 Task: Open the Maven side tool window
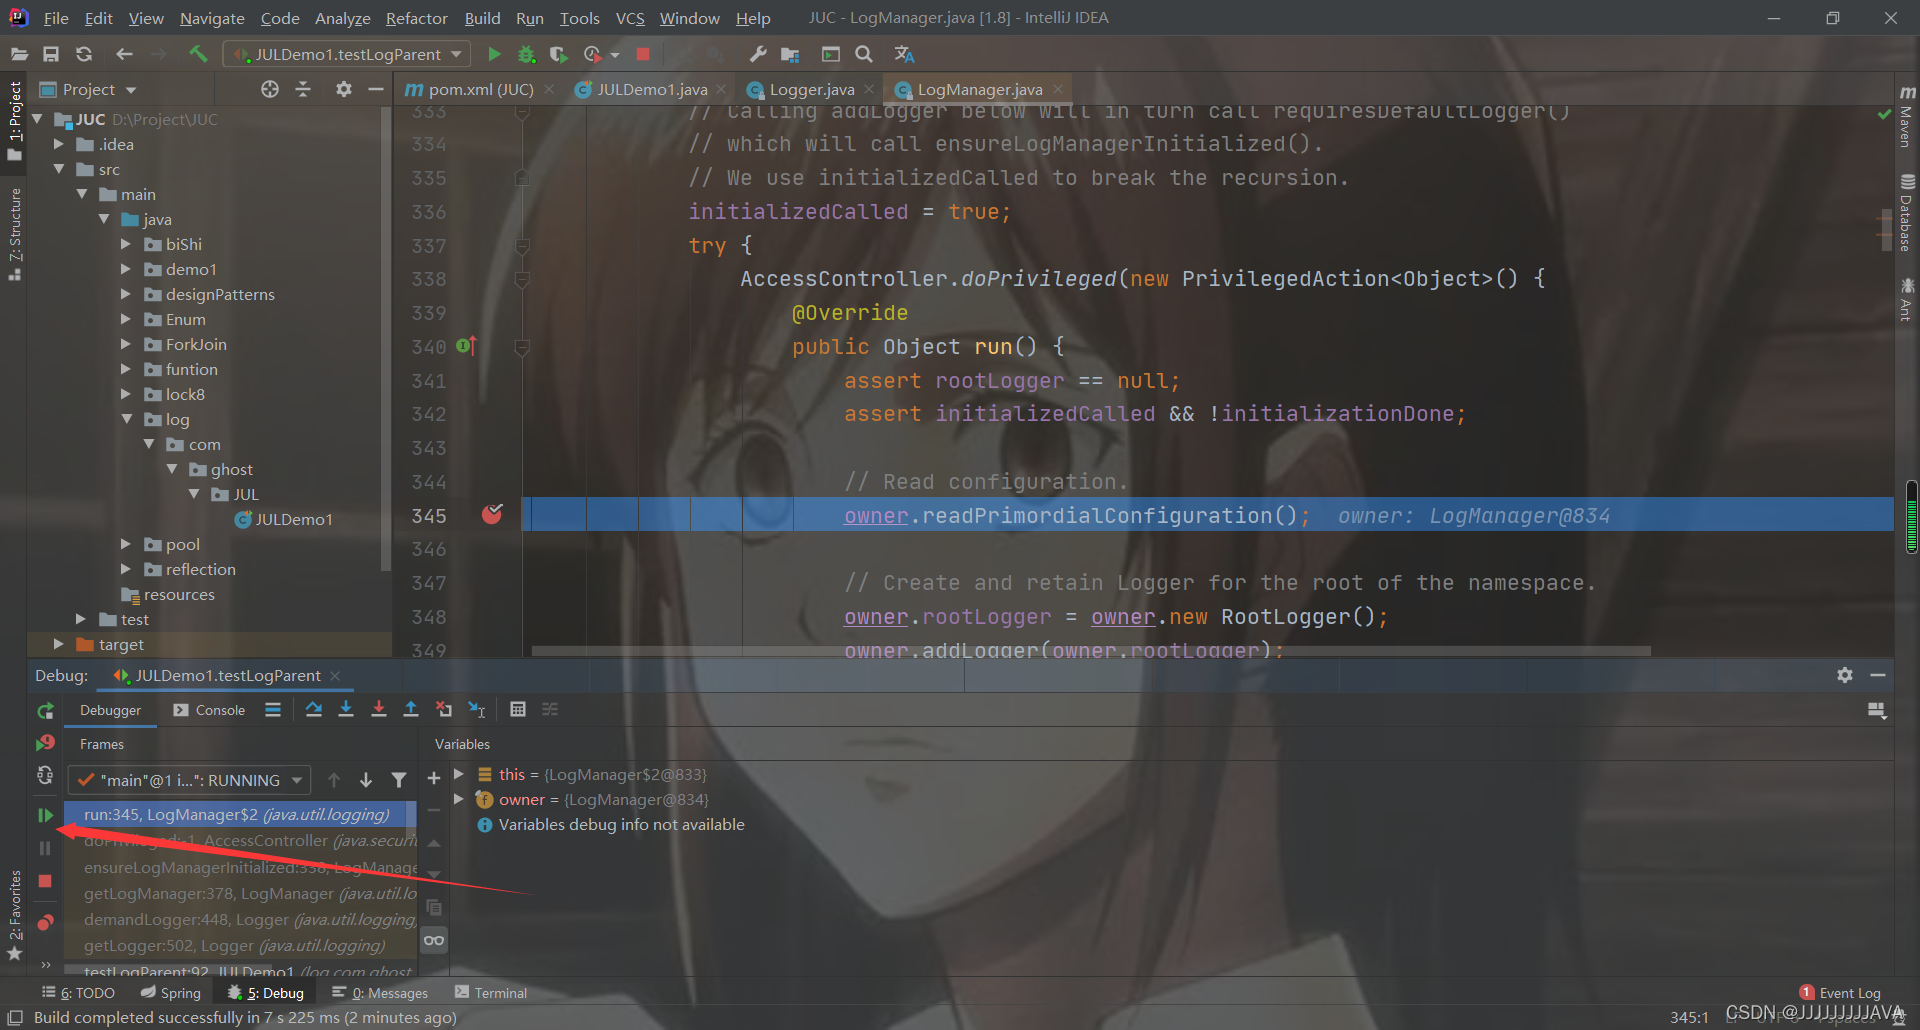[x=1907, y=115]
